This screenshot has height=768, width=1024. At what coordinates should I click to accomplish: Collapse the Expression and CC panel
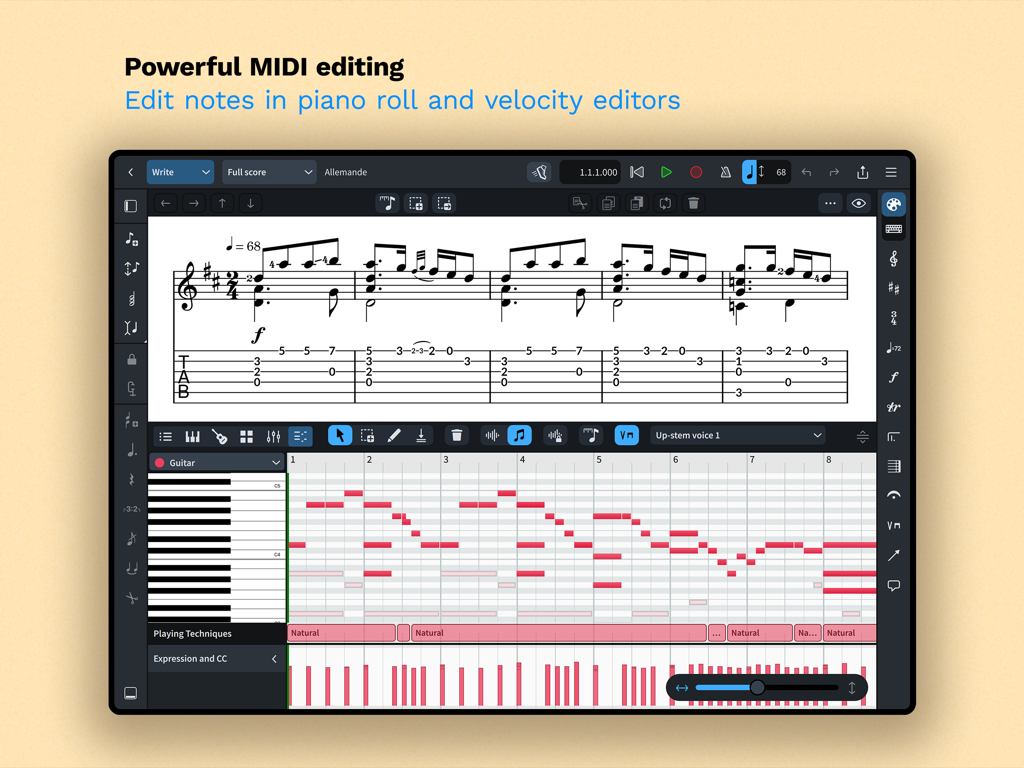tap(276, 658)
